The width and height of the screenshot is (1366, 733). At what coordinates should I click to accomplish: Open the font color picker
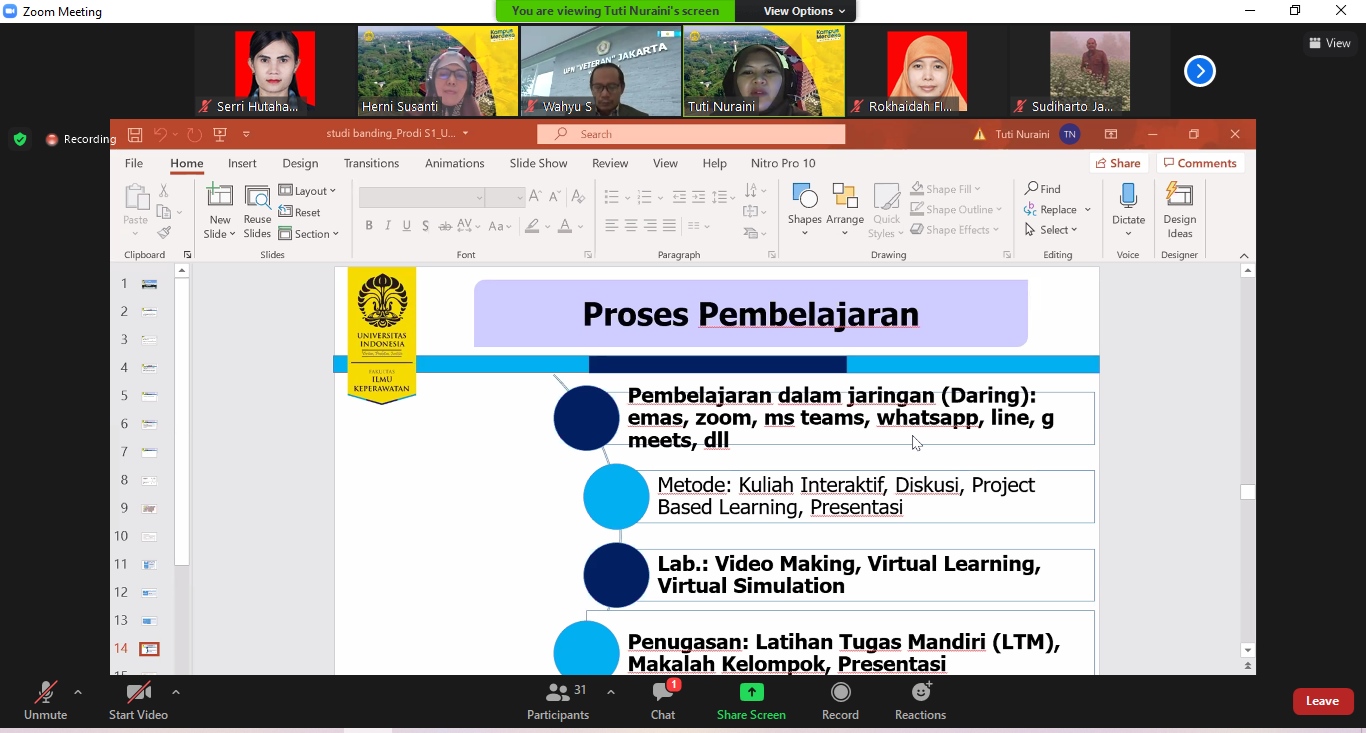pos(581,227)
